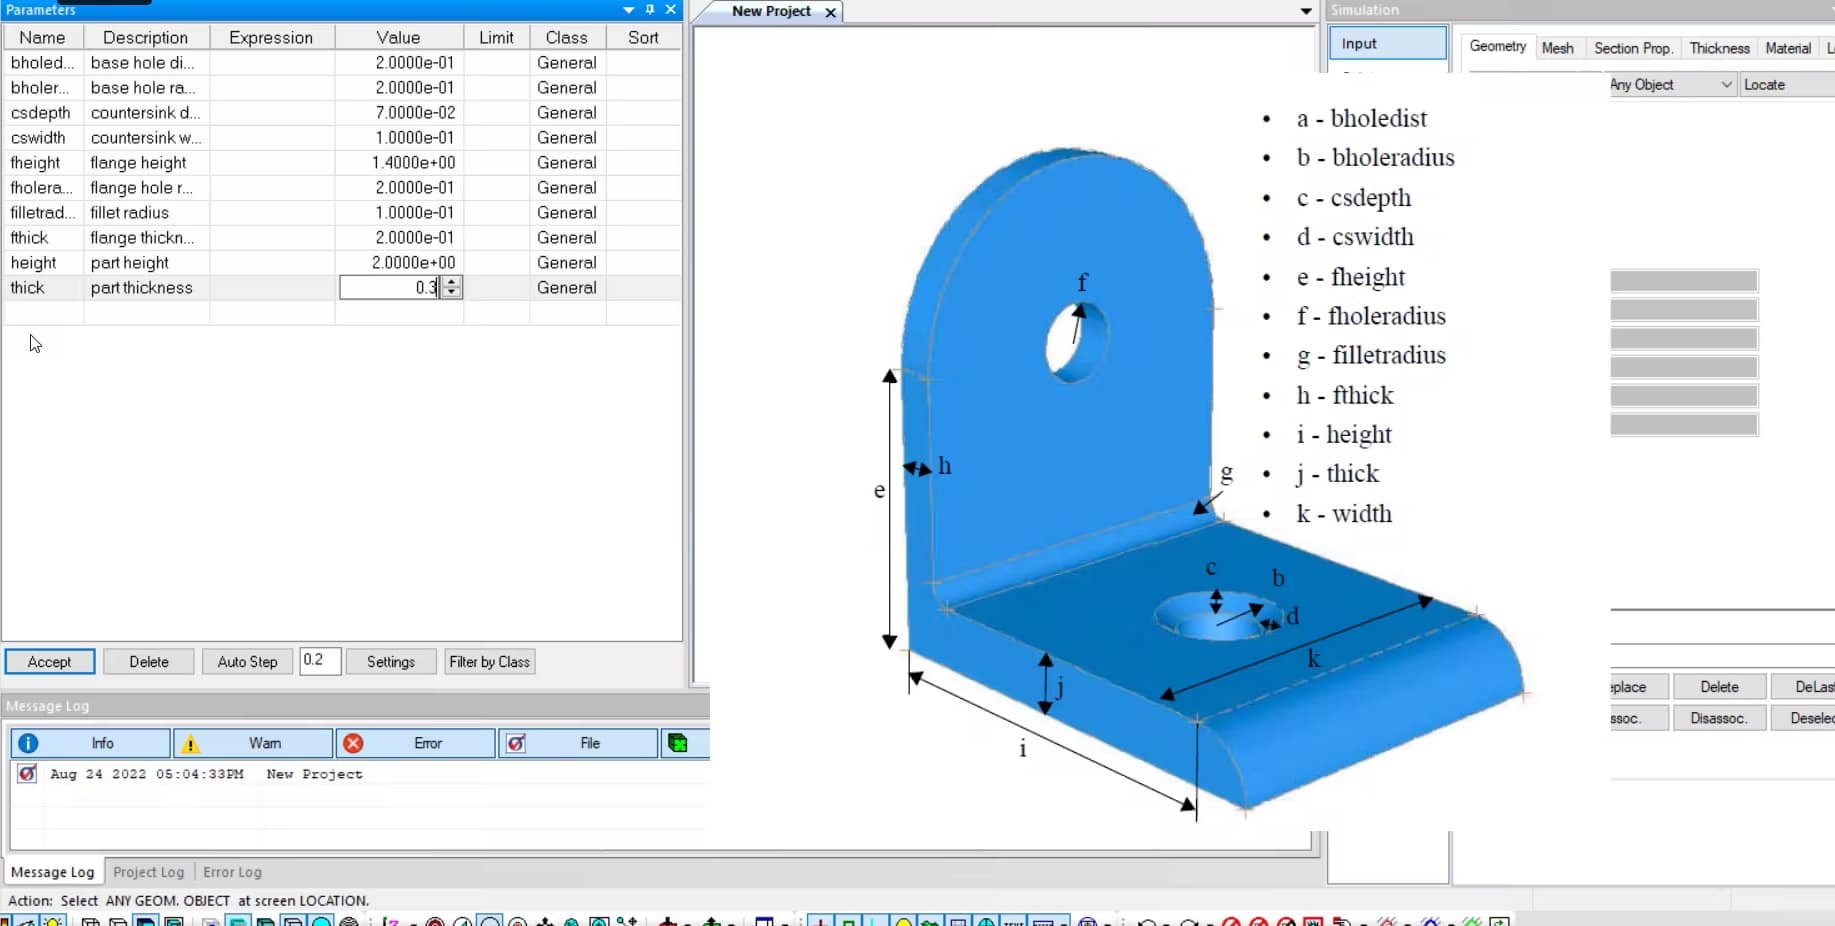Click the undo arrow icon on bottom toolbar

(1148, 921)
